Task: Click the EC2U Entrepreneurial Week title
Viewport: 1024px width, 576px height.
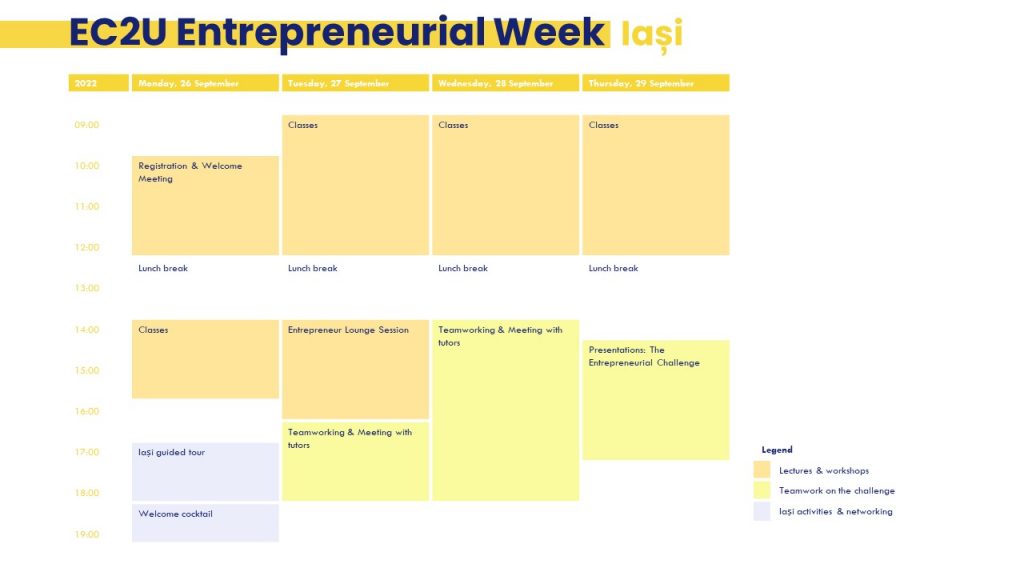Action: [336, 33]
